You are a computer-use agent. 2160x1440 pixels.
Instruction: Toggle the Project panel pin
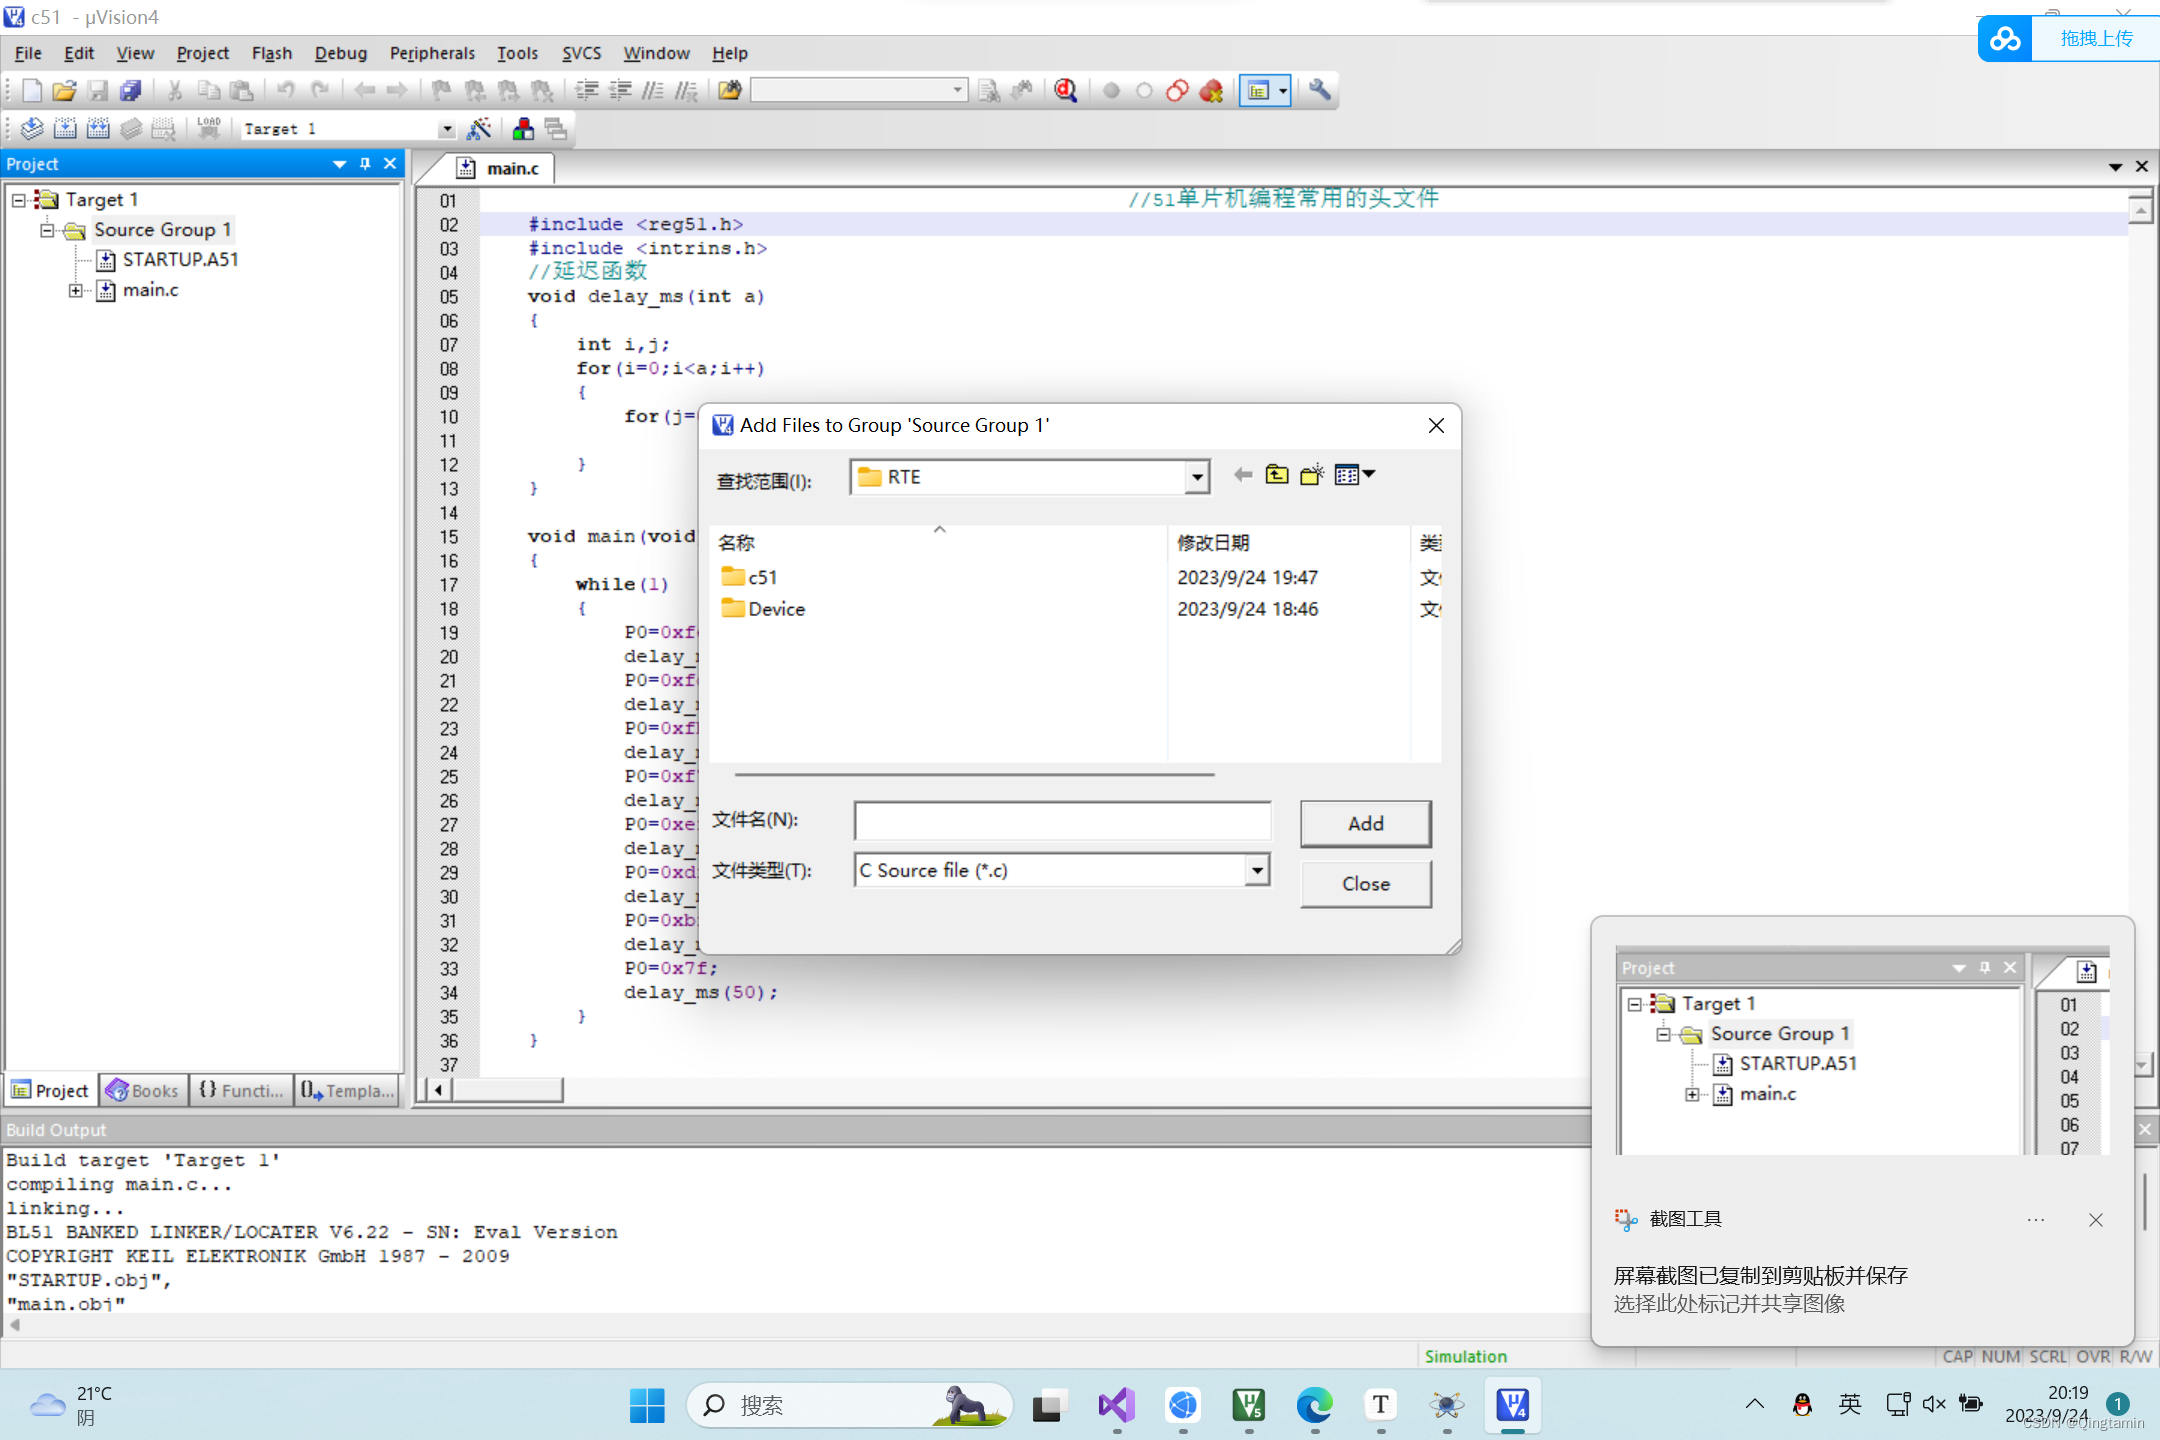tap(365, 164)
